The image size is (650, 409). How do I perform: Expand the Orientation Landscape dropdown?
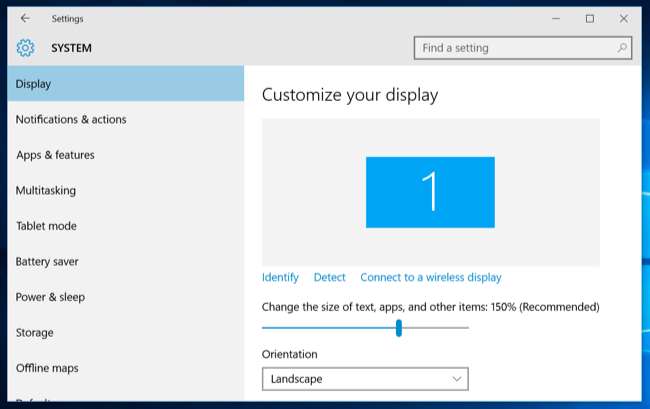tap(365, 379)
